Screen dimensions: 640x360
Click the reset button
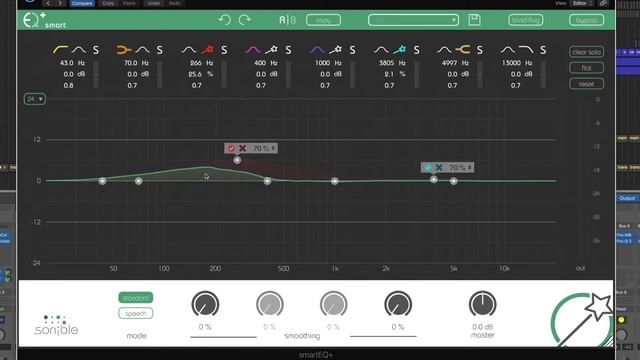tap(587, 84)
